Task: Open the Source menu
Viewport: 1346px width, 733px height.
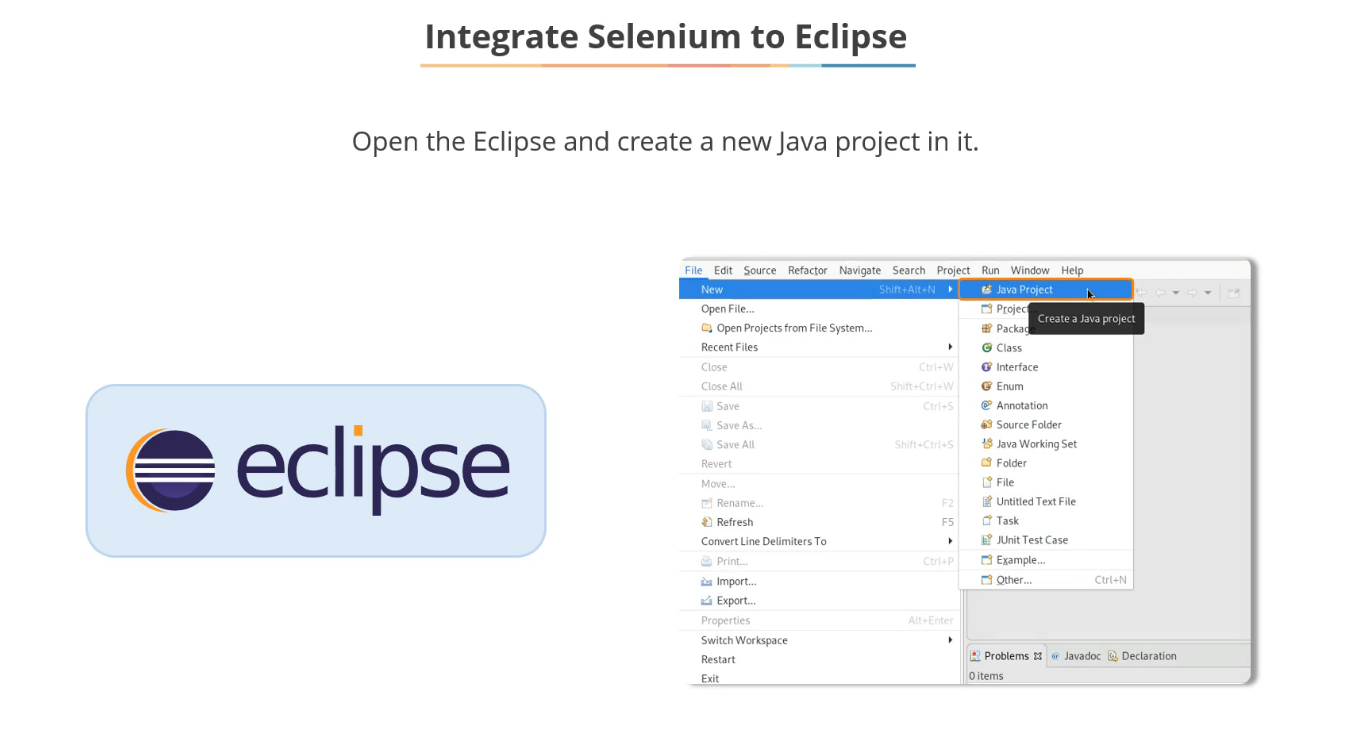Action: [760, 270]
